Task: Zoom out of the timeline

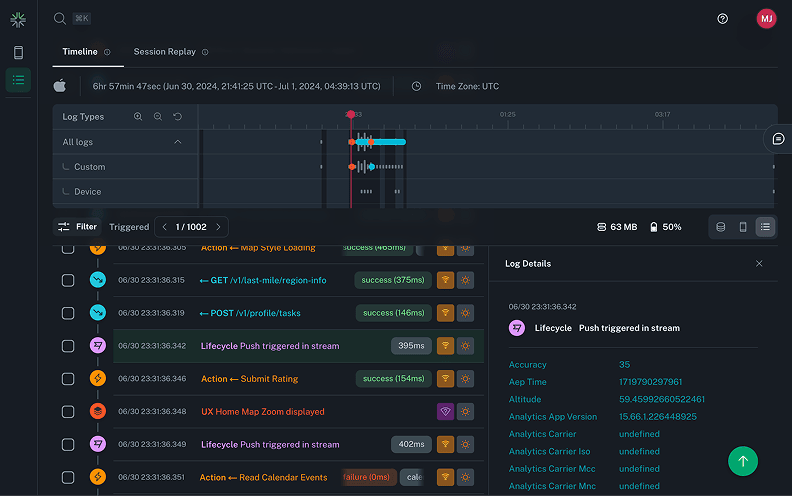Action: pos(158,117)
